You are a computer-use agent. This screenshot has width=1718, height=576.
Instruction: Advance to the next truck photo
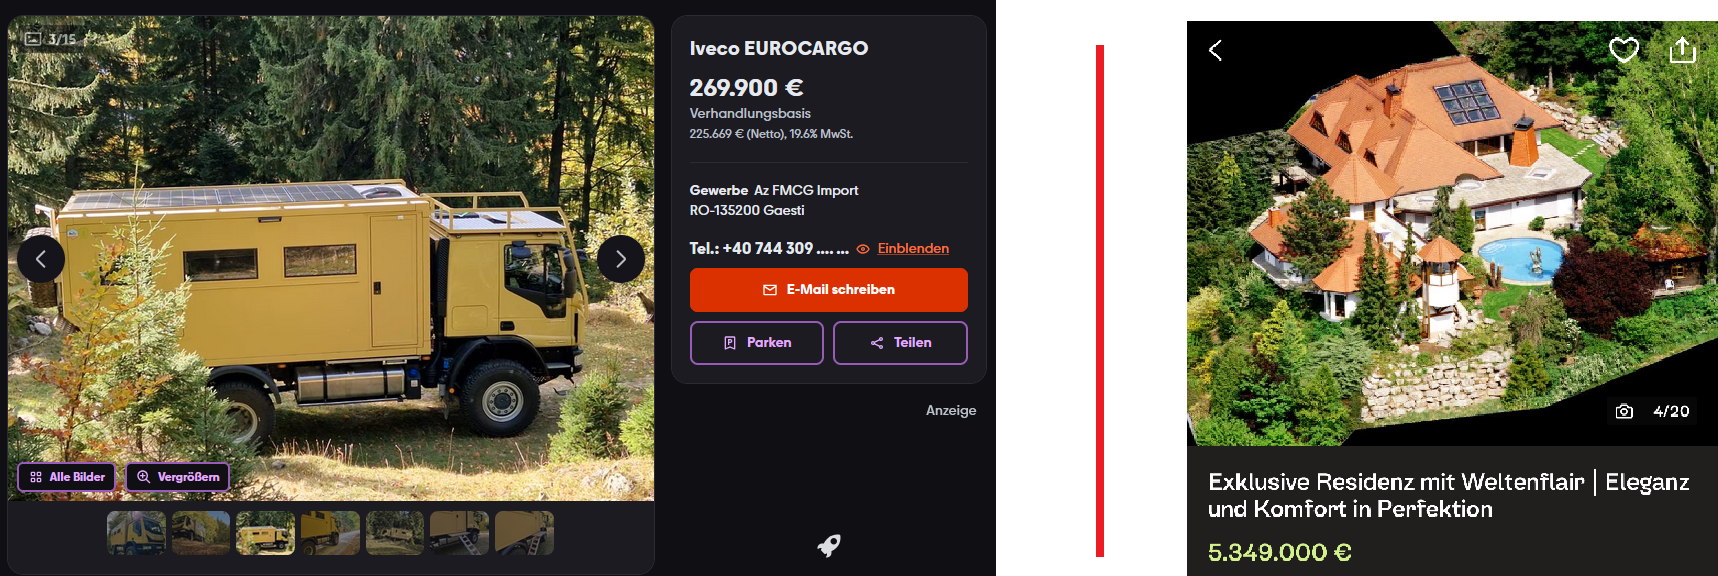click(621, 259)
